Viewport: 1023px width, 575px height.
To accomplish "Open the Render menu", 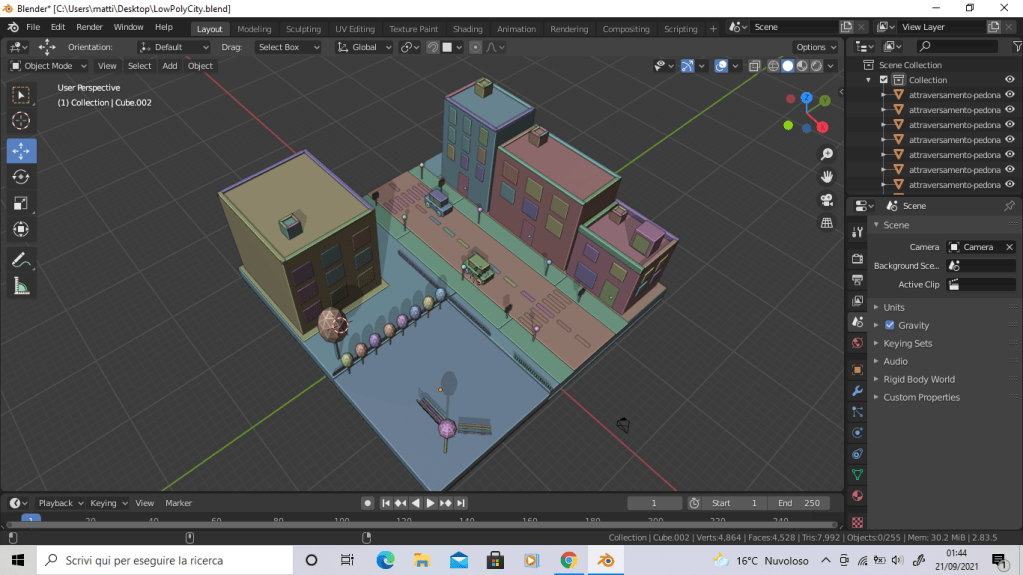I will [x=89, y=27].
